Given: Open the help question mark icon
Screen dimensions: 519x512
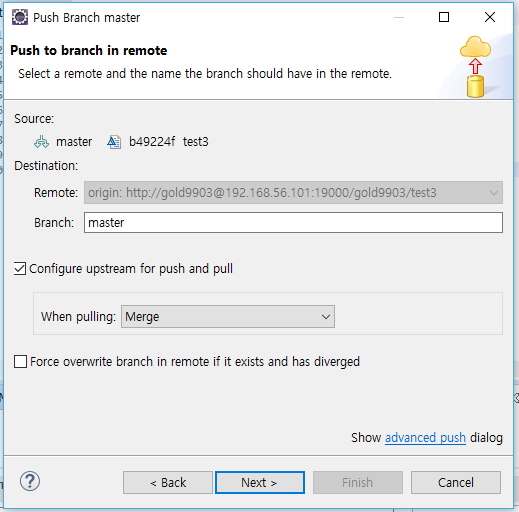Looking at the screenshot, I should coord(30,481).
